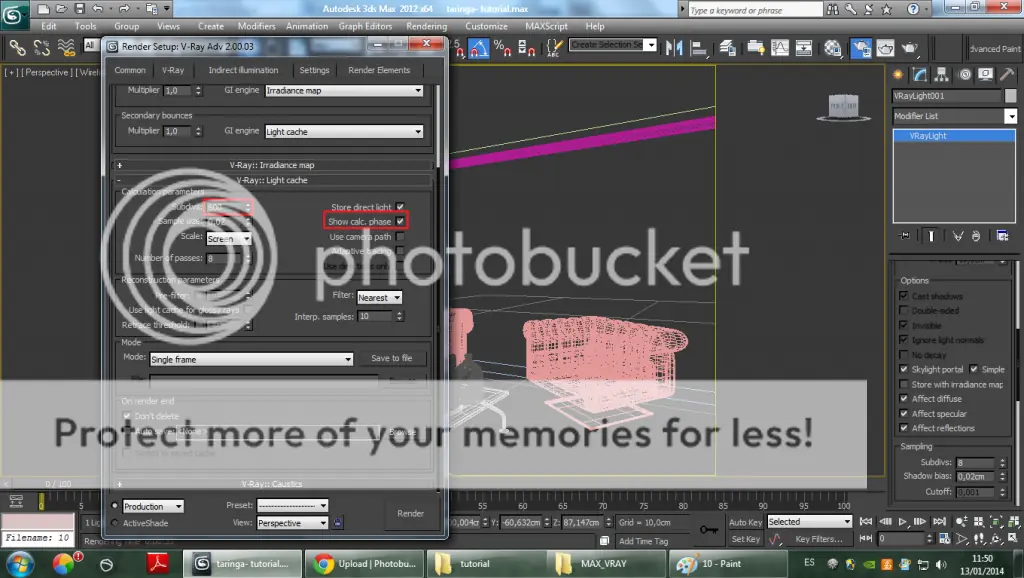Open the Graph Editors menu
Screen dimensions: 1024x578
365,26
